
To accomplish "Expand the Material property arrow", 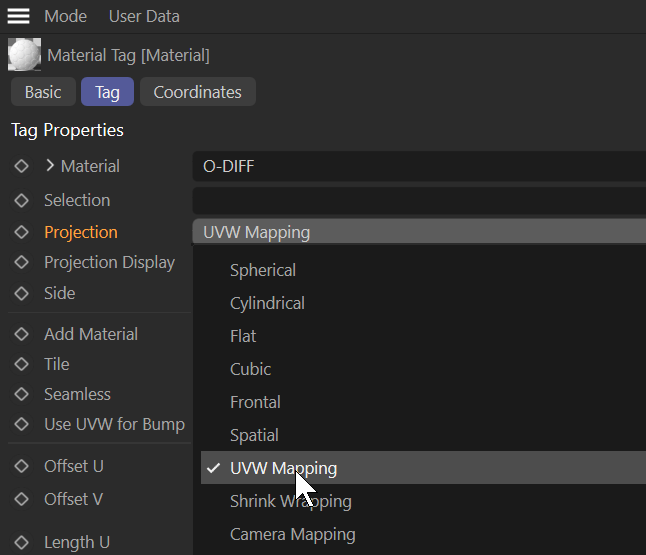I will pyautogui.click(x=50, y=166).
